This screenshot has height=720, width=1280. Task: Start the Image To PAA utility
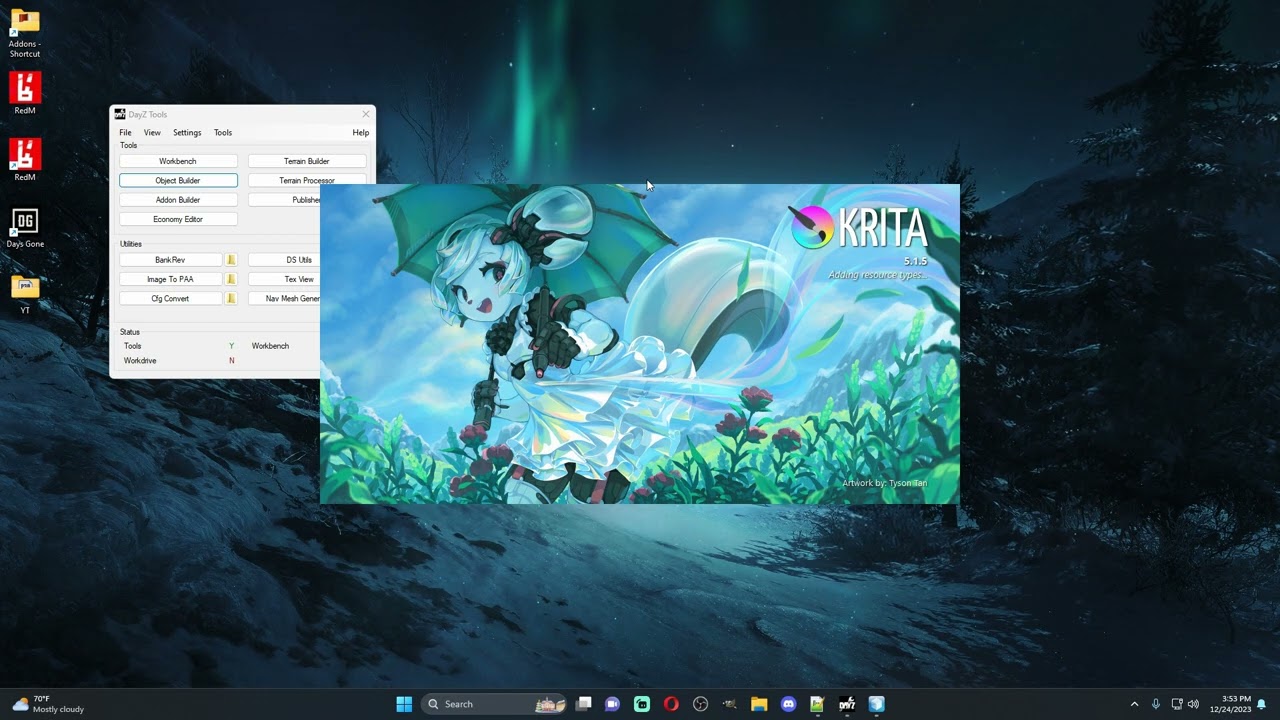pos(170,279)
